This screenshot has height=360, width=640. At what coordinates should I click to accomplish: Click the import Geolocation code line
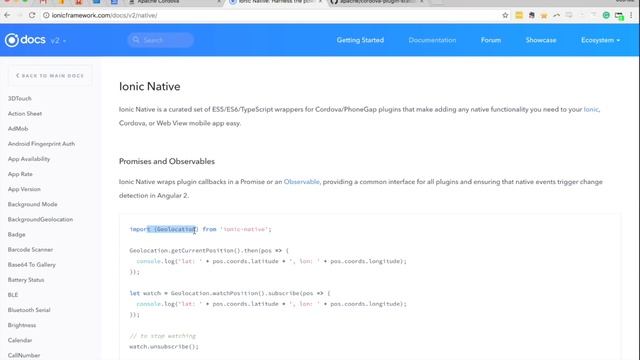pos(200,229)
